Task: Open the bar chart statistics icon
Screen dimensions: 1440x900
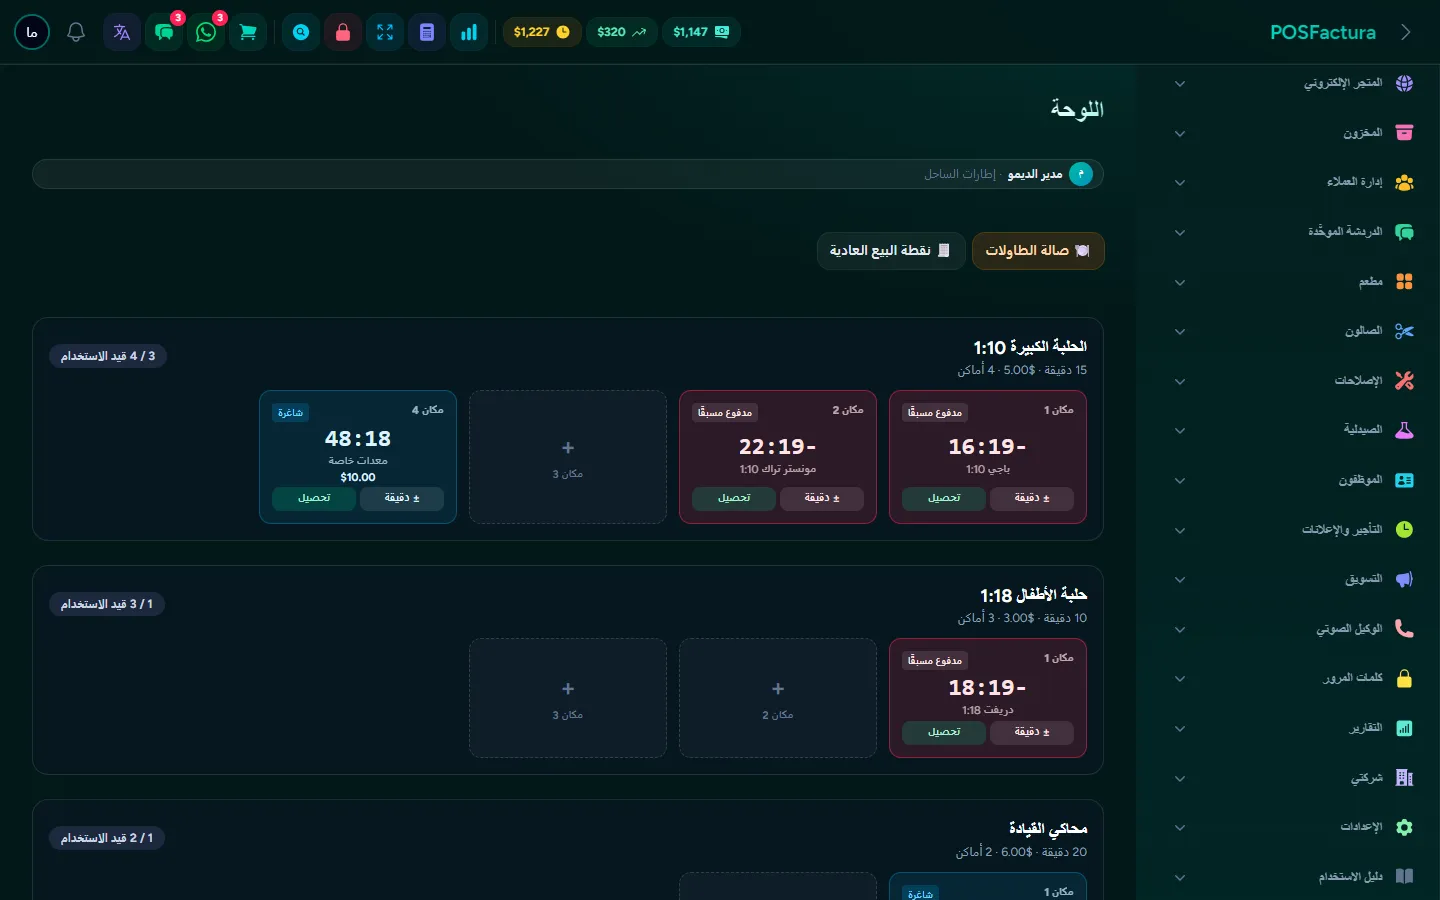Action: (469, 32)
